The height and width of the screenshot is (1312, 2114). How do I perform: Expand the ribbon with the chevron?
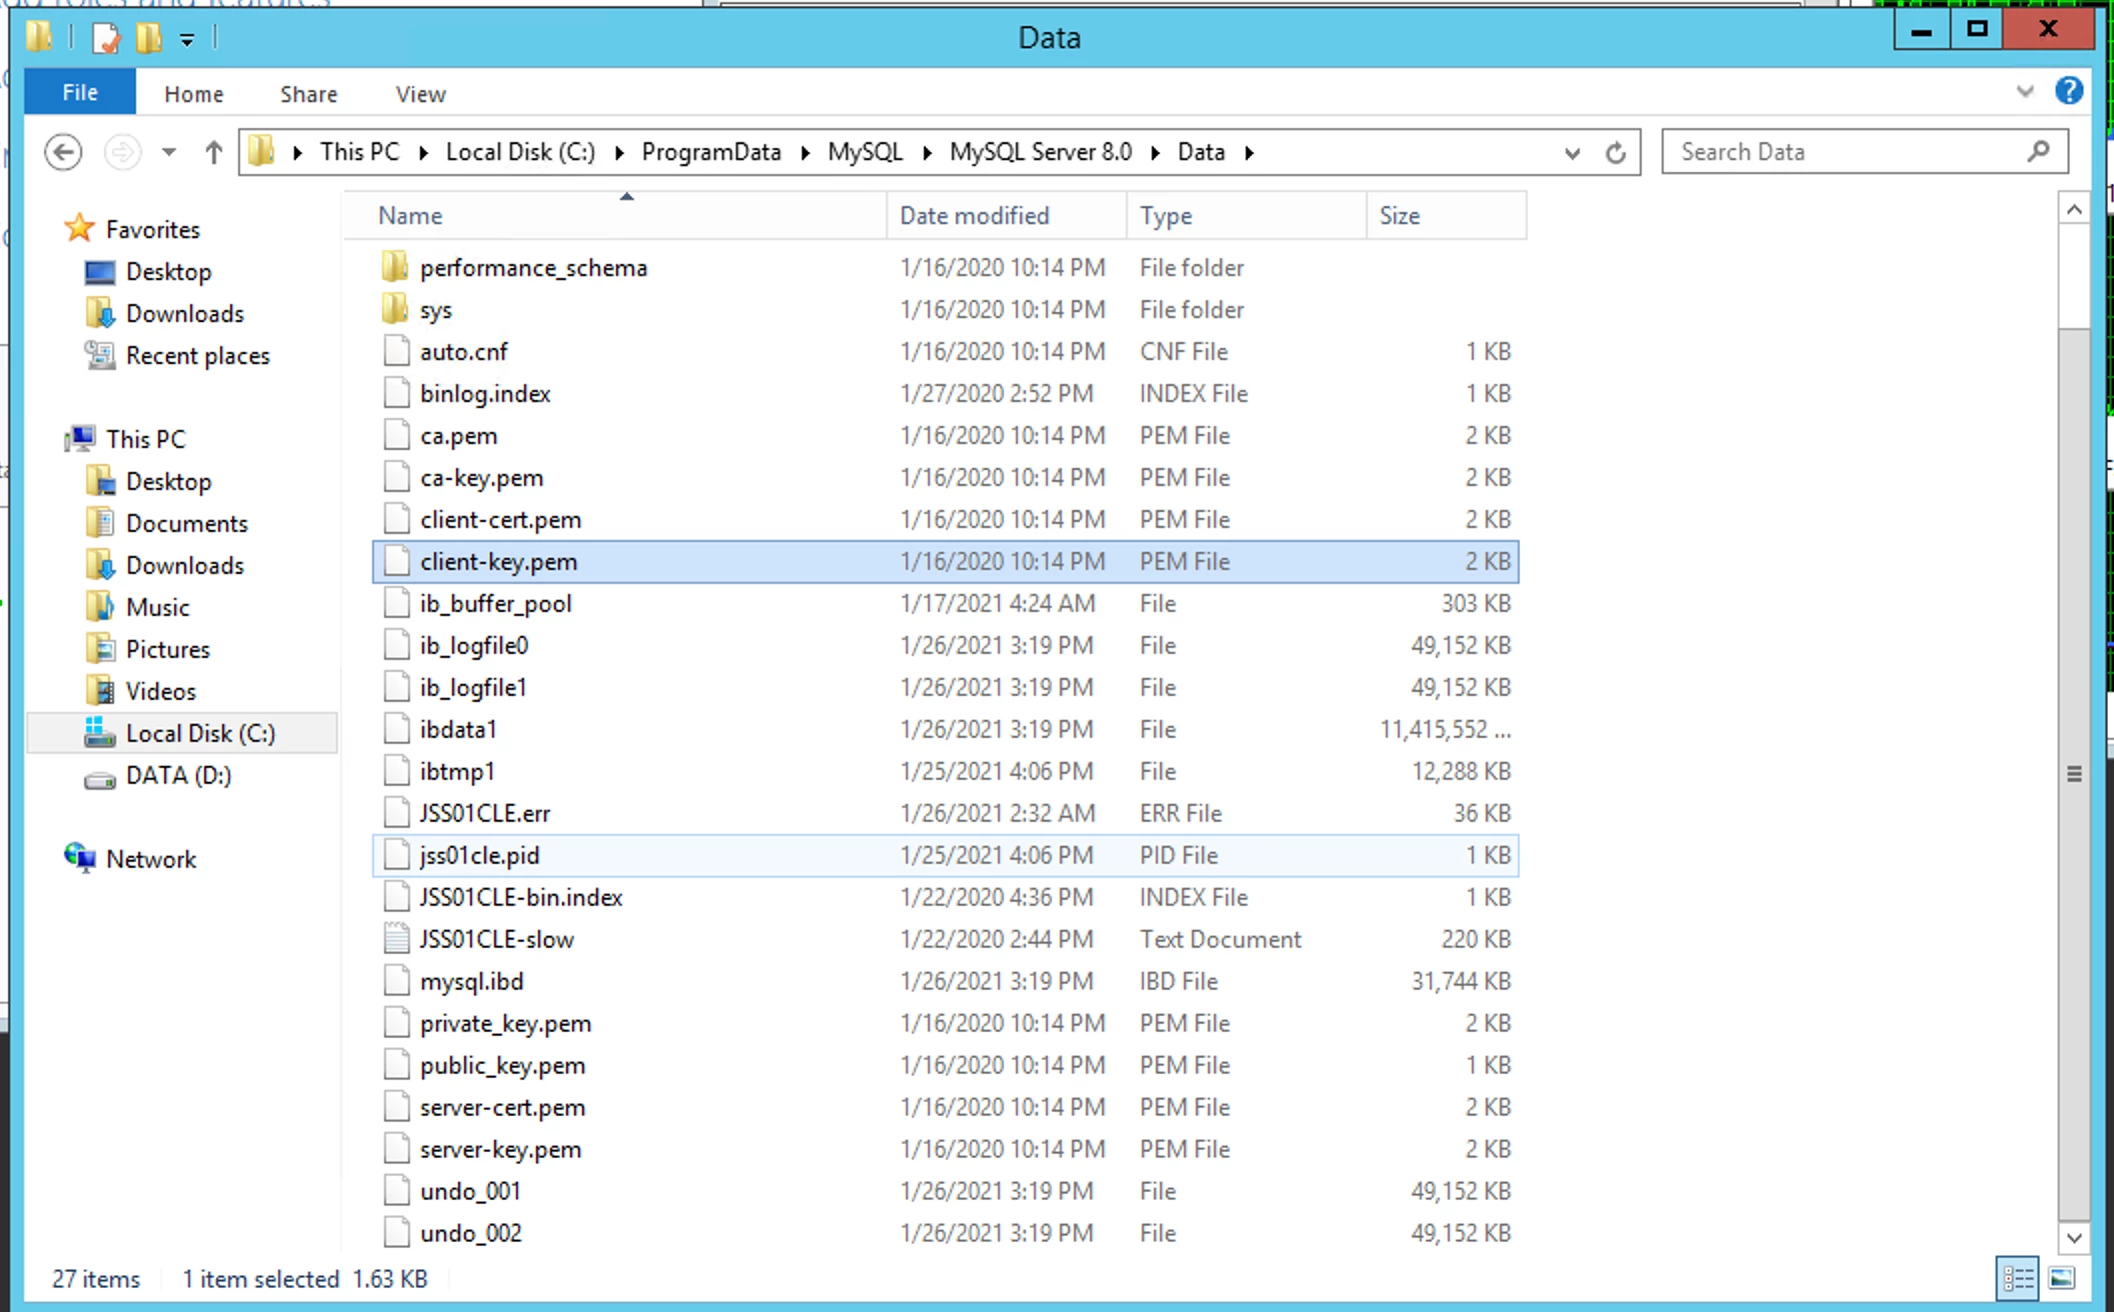2025,91
